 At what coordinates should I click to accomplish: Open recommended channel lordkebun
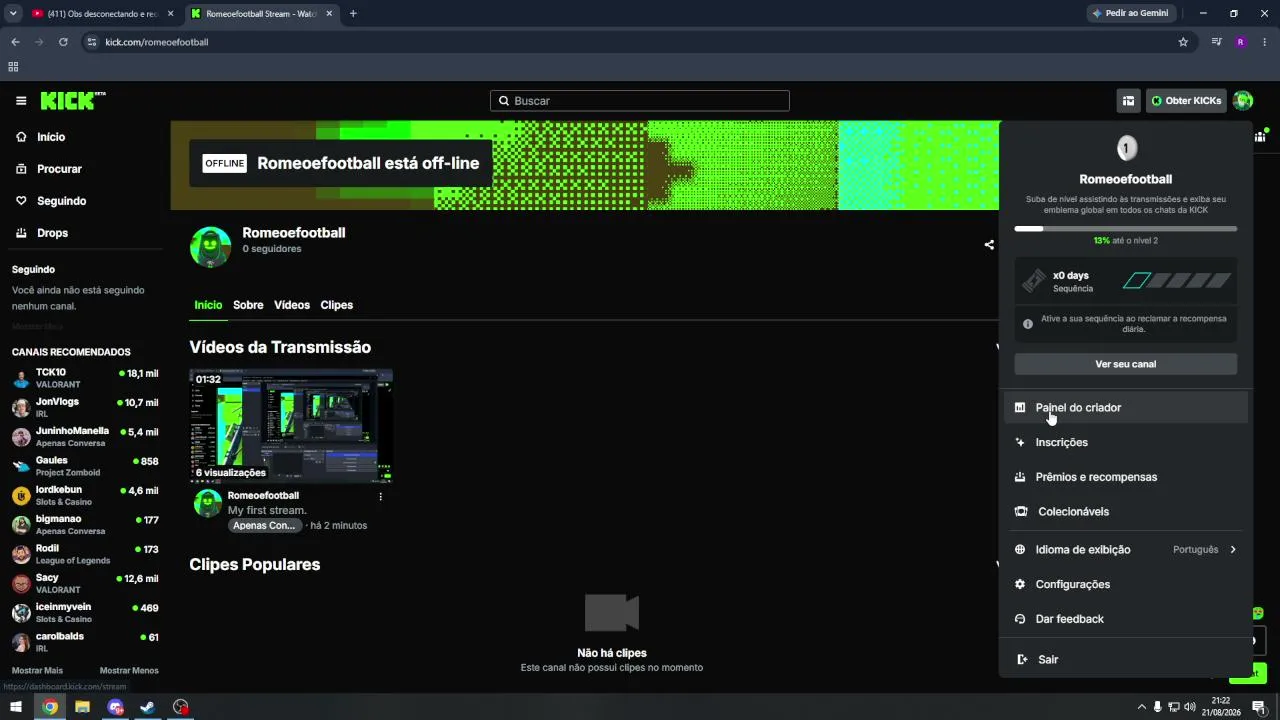click(85, 495)
